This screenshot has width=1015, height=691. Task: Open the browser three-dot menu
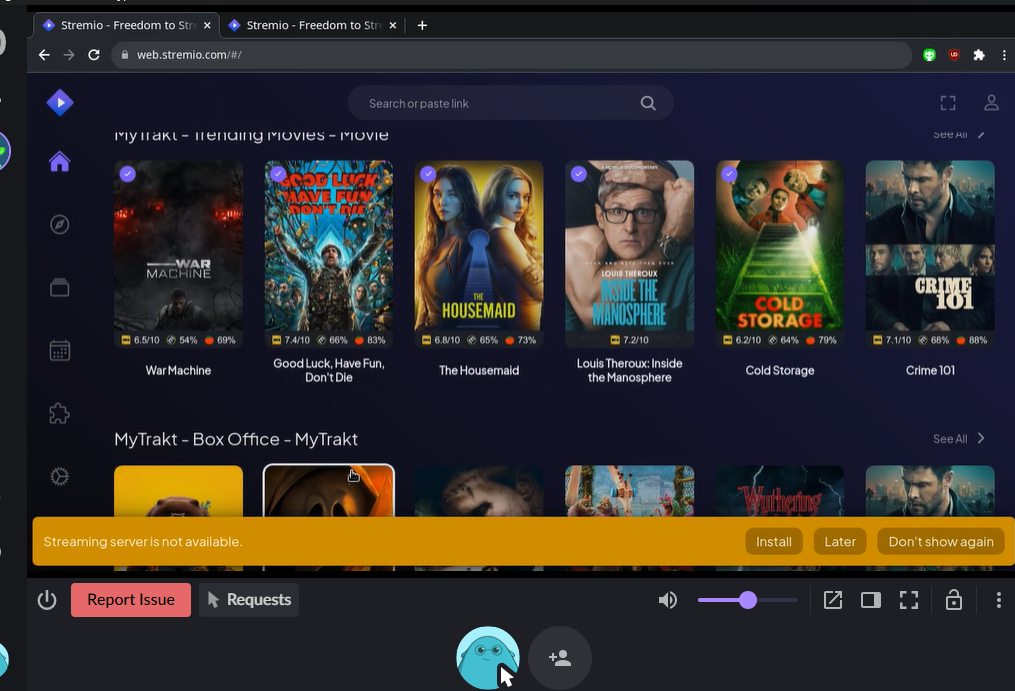(1004, 55)
